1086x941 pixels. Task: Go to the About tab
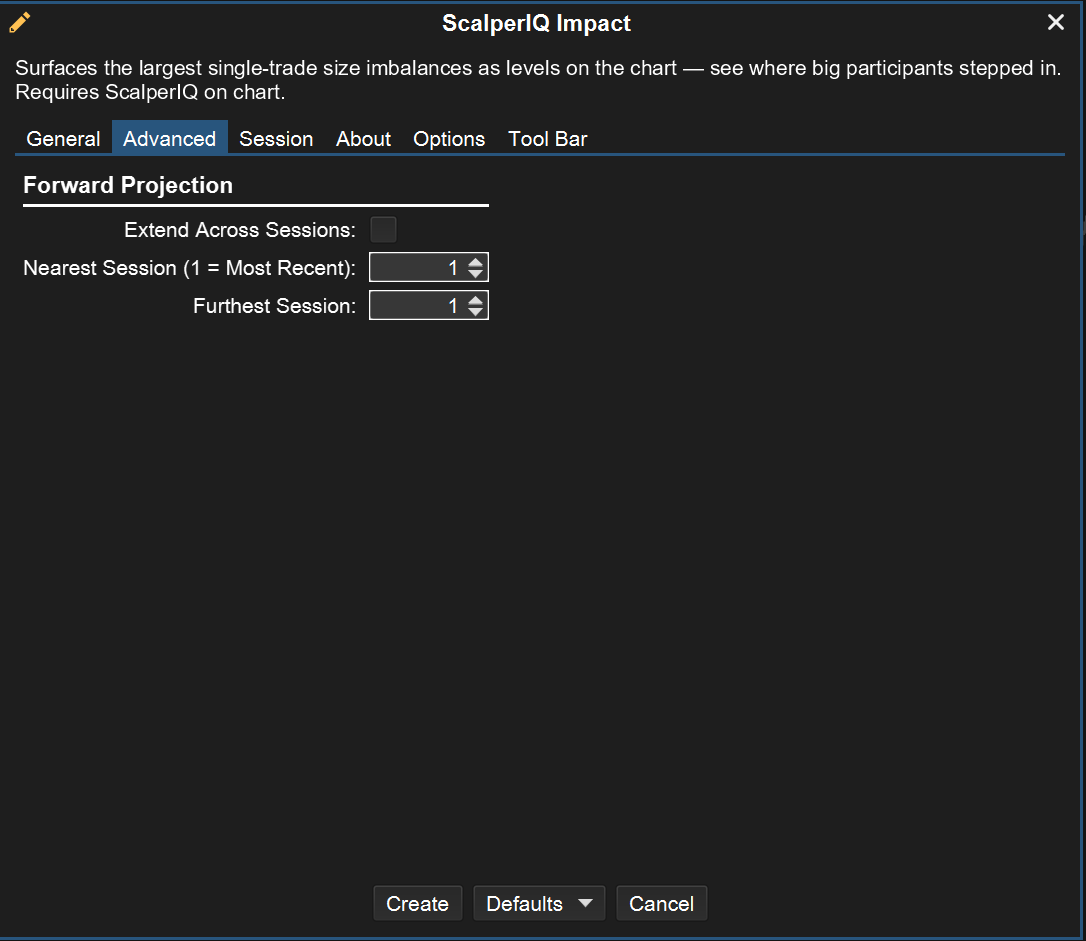(x=364, y=139)
